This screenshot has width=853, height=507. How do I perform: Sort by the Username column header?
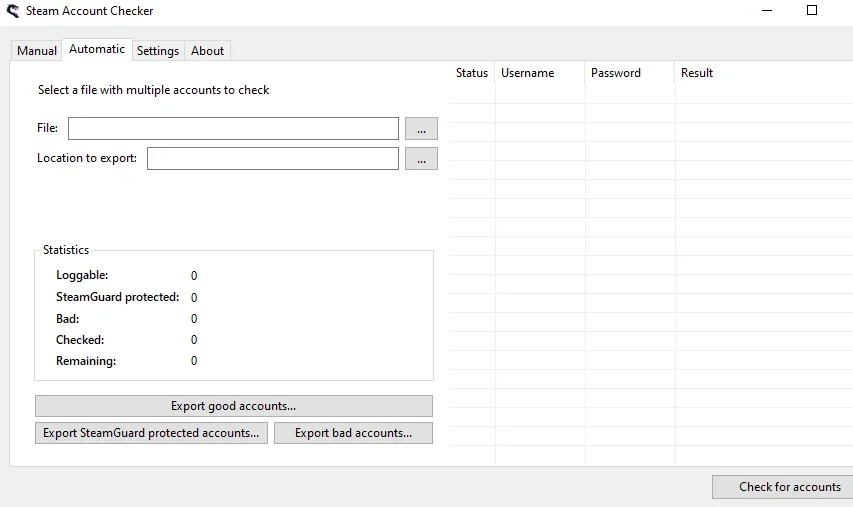pos(540,73)
